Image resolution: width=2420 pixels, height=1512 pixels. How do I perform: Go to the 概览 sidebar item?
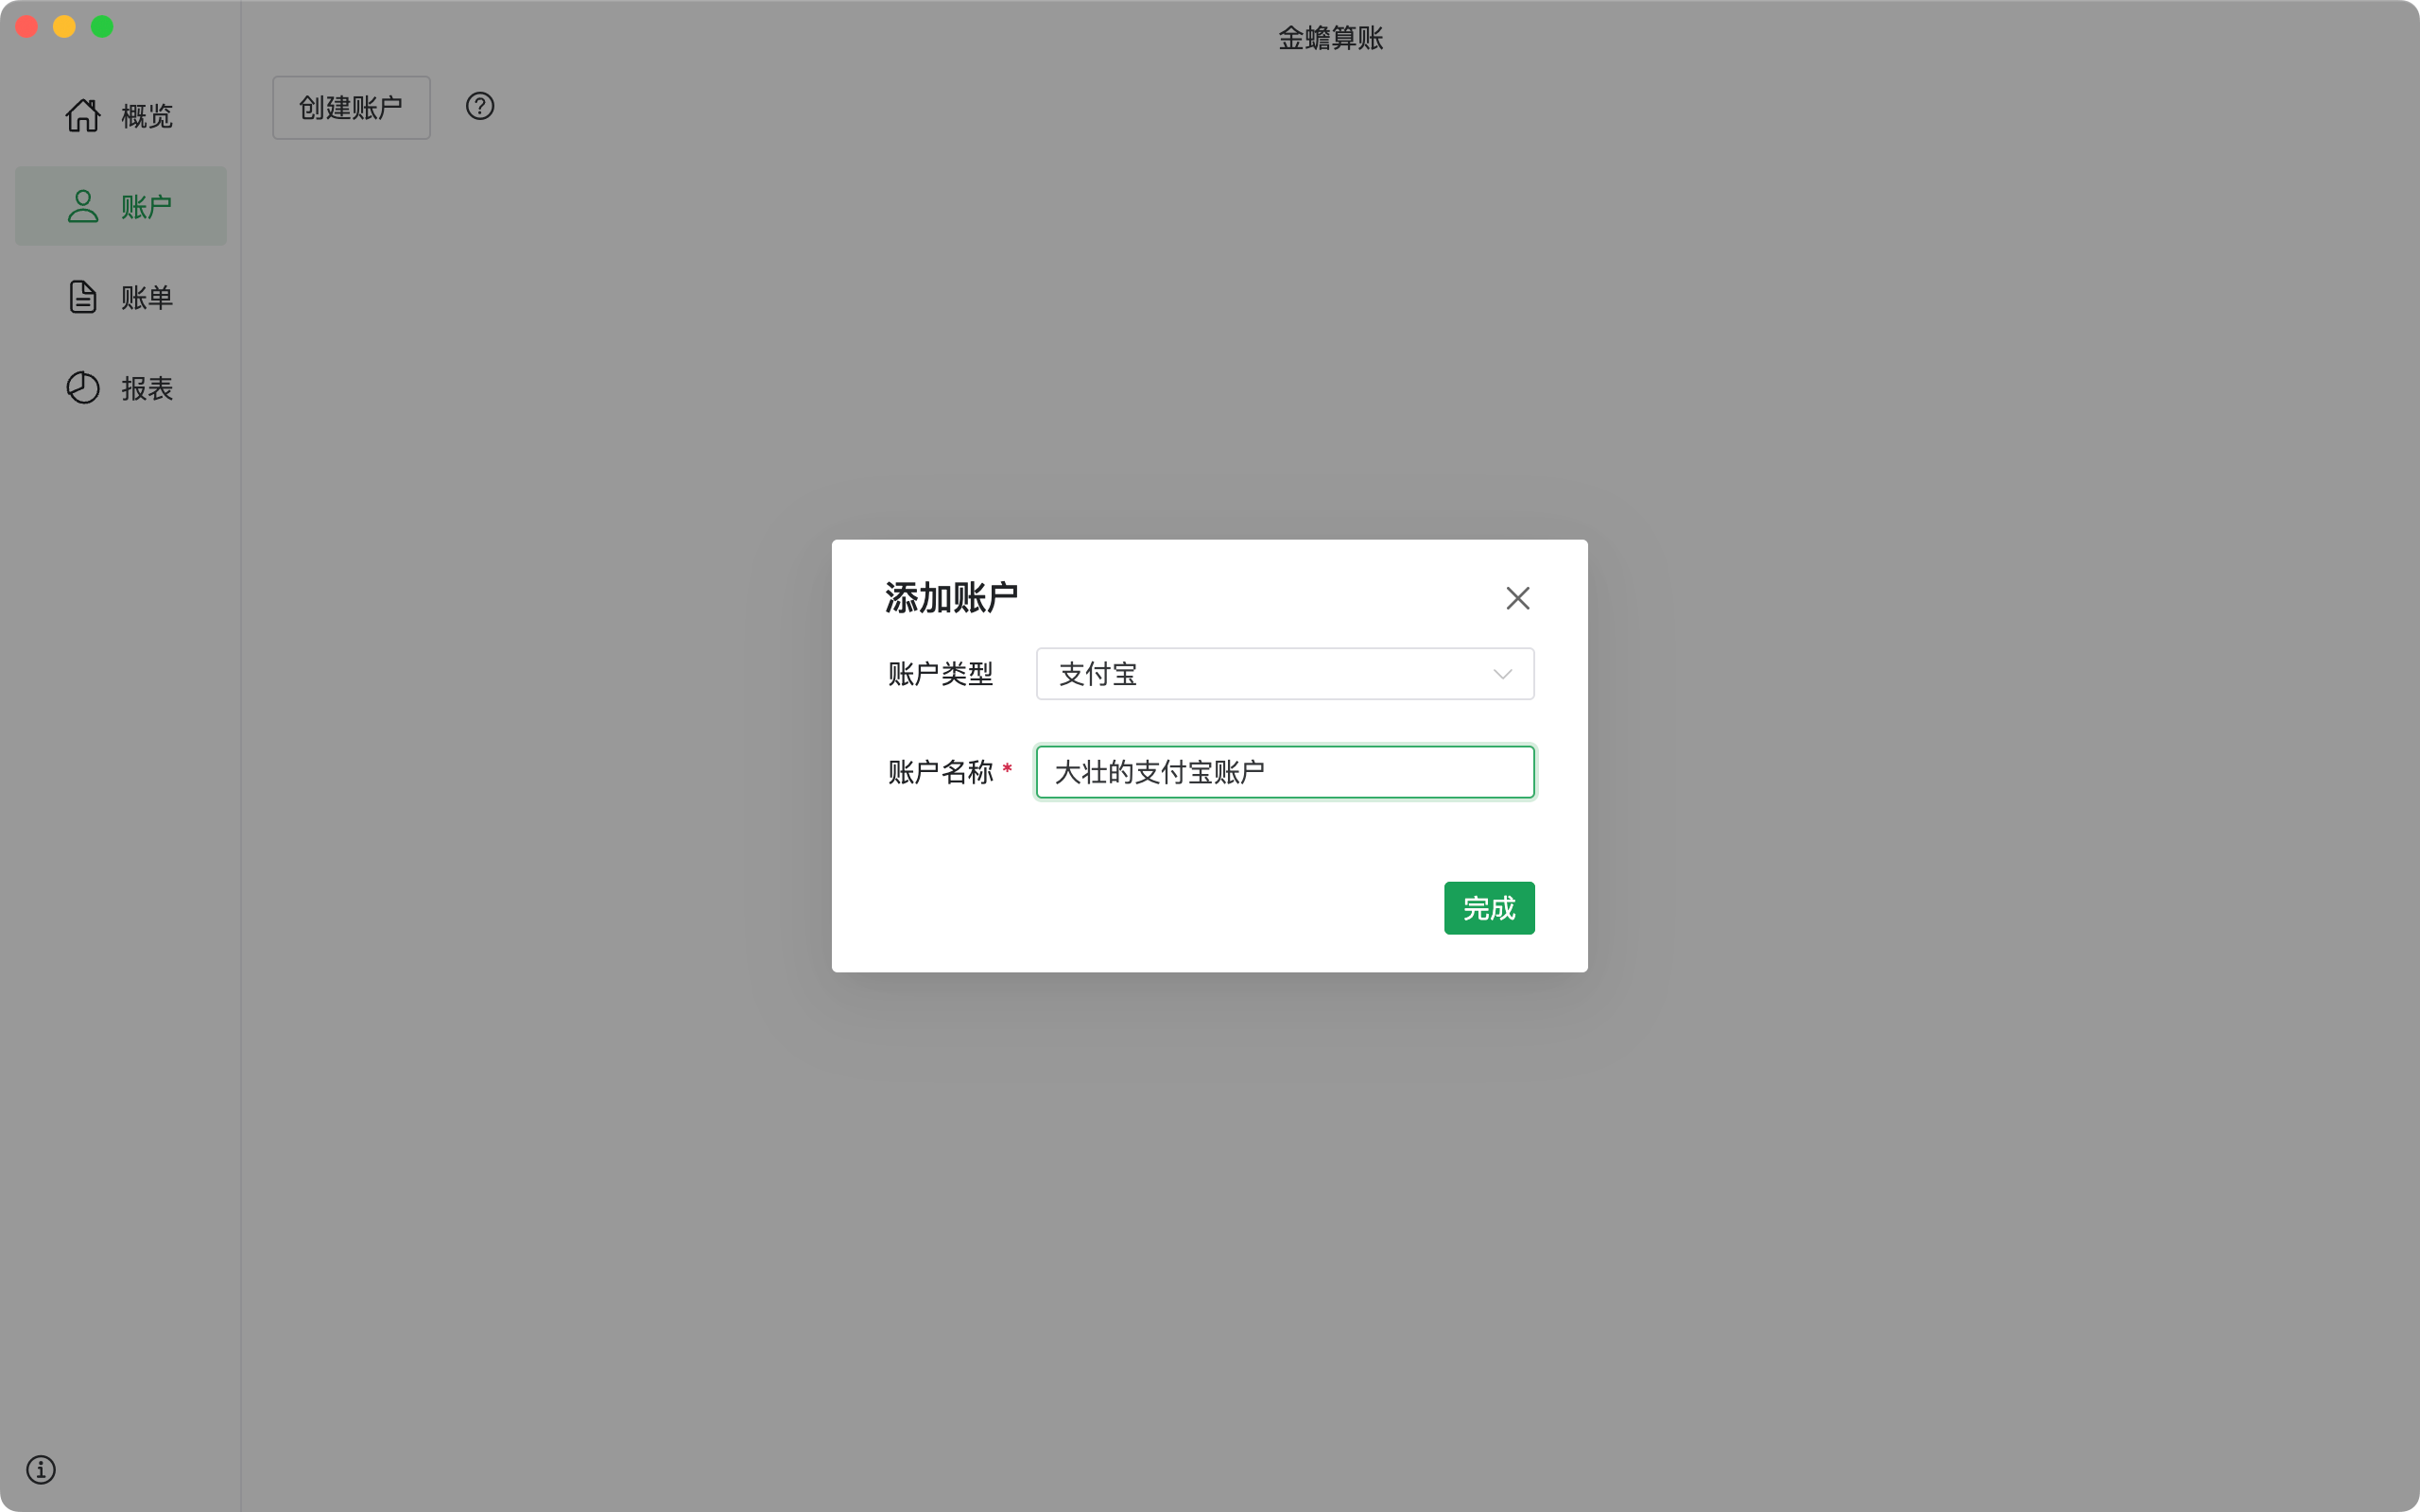point(147,116)
